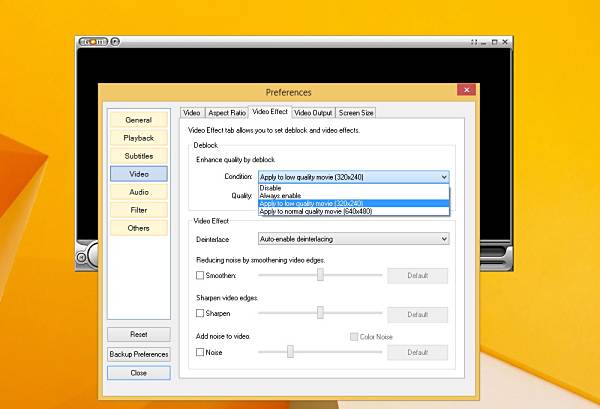Click the 'Deinterlace' label
600x409 pixels.
click(213, 240)
